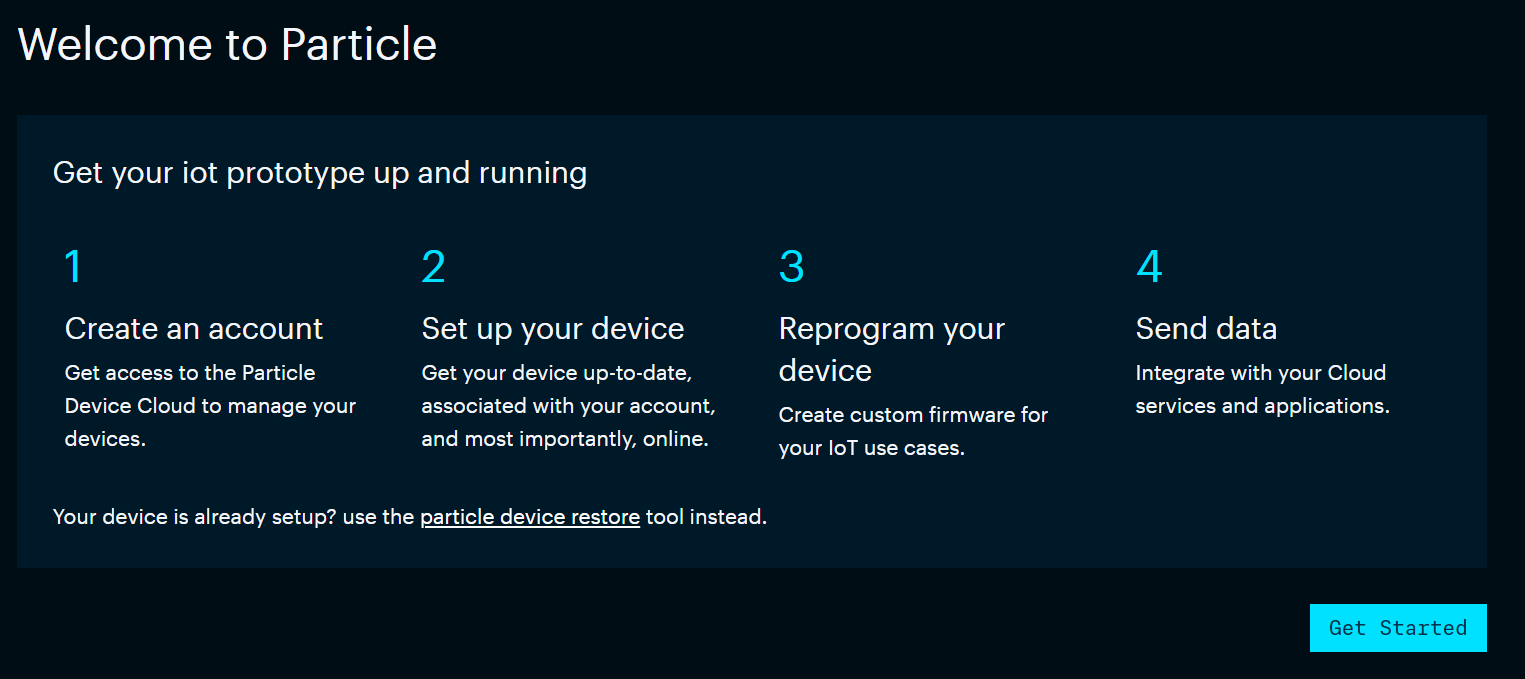Click the Particle Device Cloud description text
The height and width of the screenshot is (679, 1525).
[210, 406]
